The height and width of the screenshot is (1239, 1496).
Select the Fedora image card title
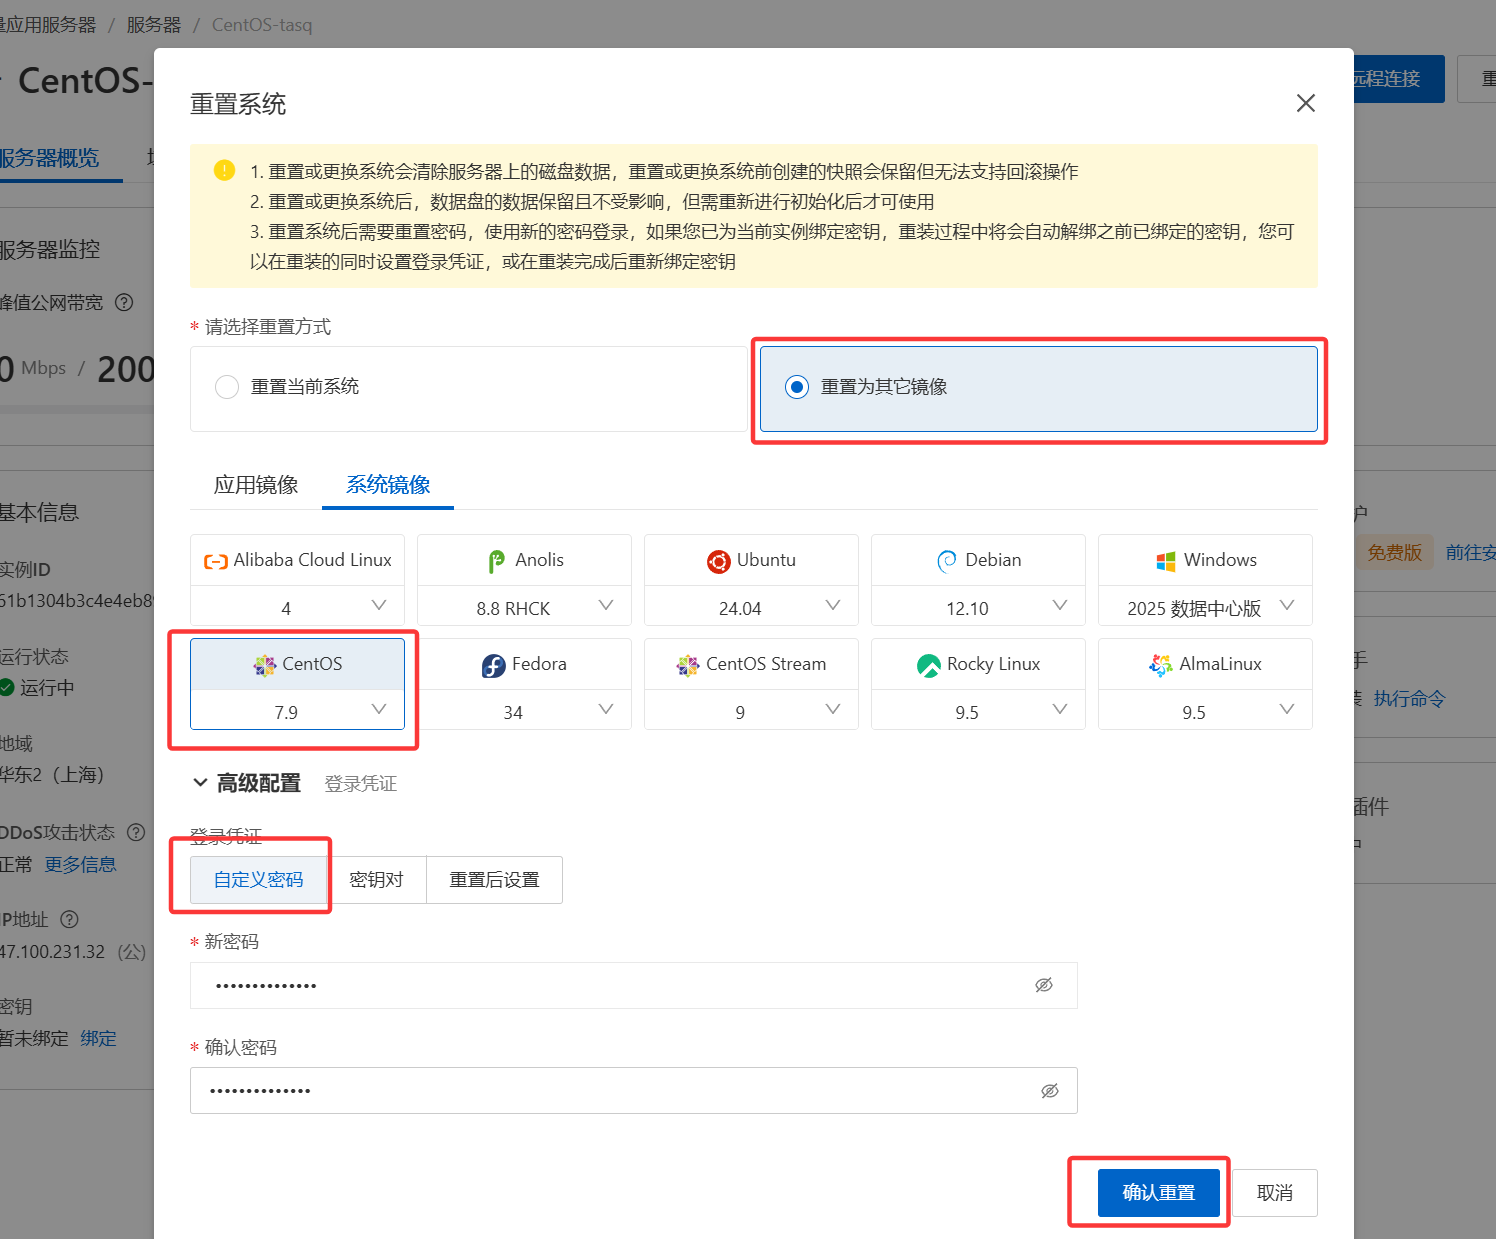click(539, 664)
